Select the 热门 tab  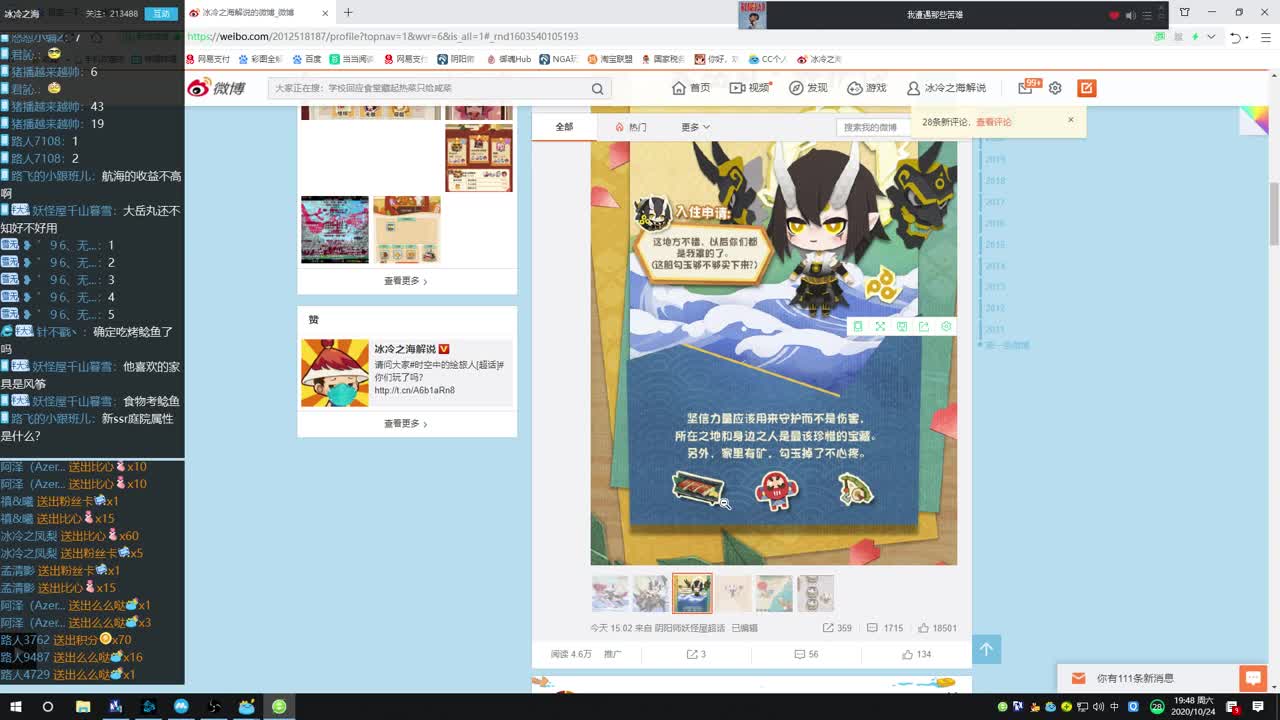(631, 127)
